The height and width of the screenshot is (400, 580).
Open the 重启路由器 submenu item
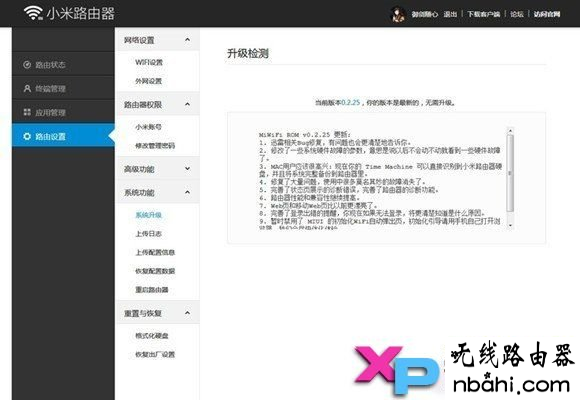[152, 289]
